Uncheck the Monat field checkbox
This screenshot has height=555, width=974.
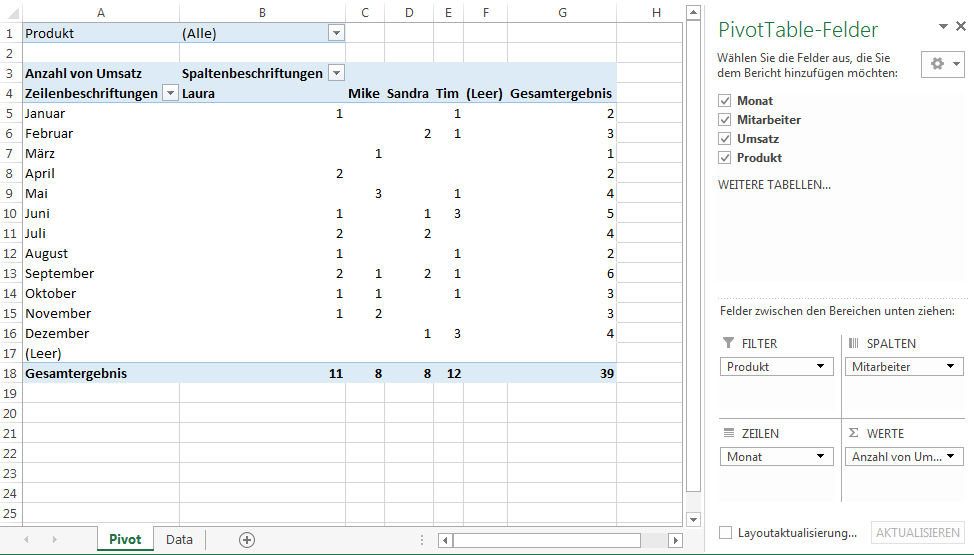(724, 101)
